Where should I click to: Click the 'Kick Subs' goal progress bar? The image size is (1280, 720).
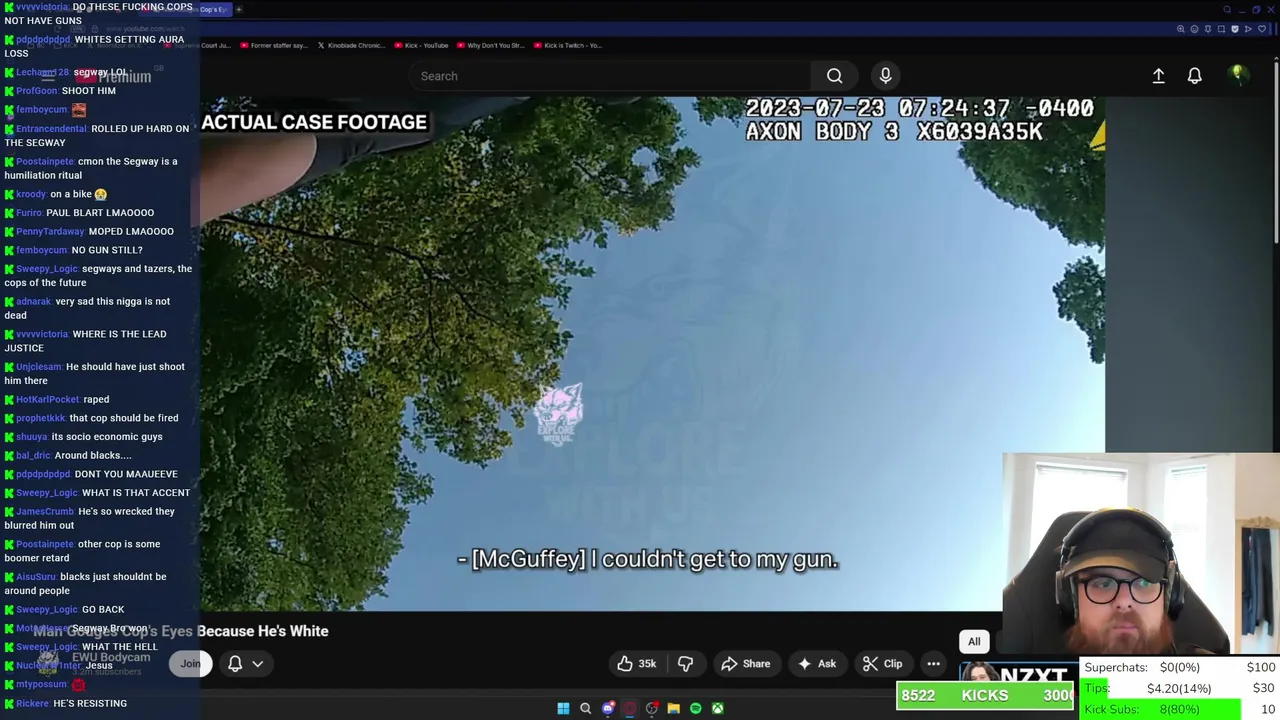click(1180, 709)
